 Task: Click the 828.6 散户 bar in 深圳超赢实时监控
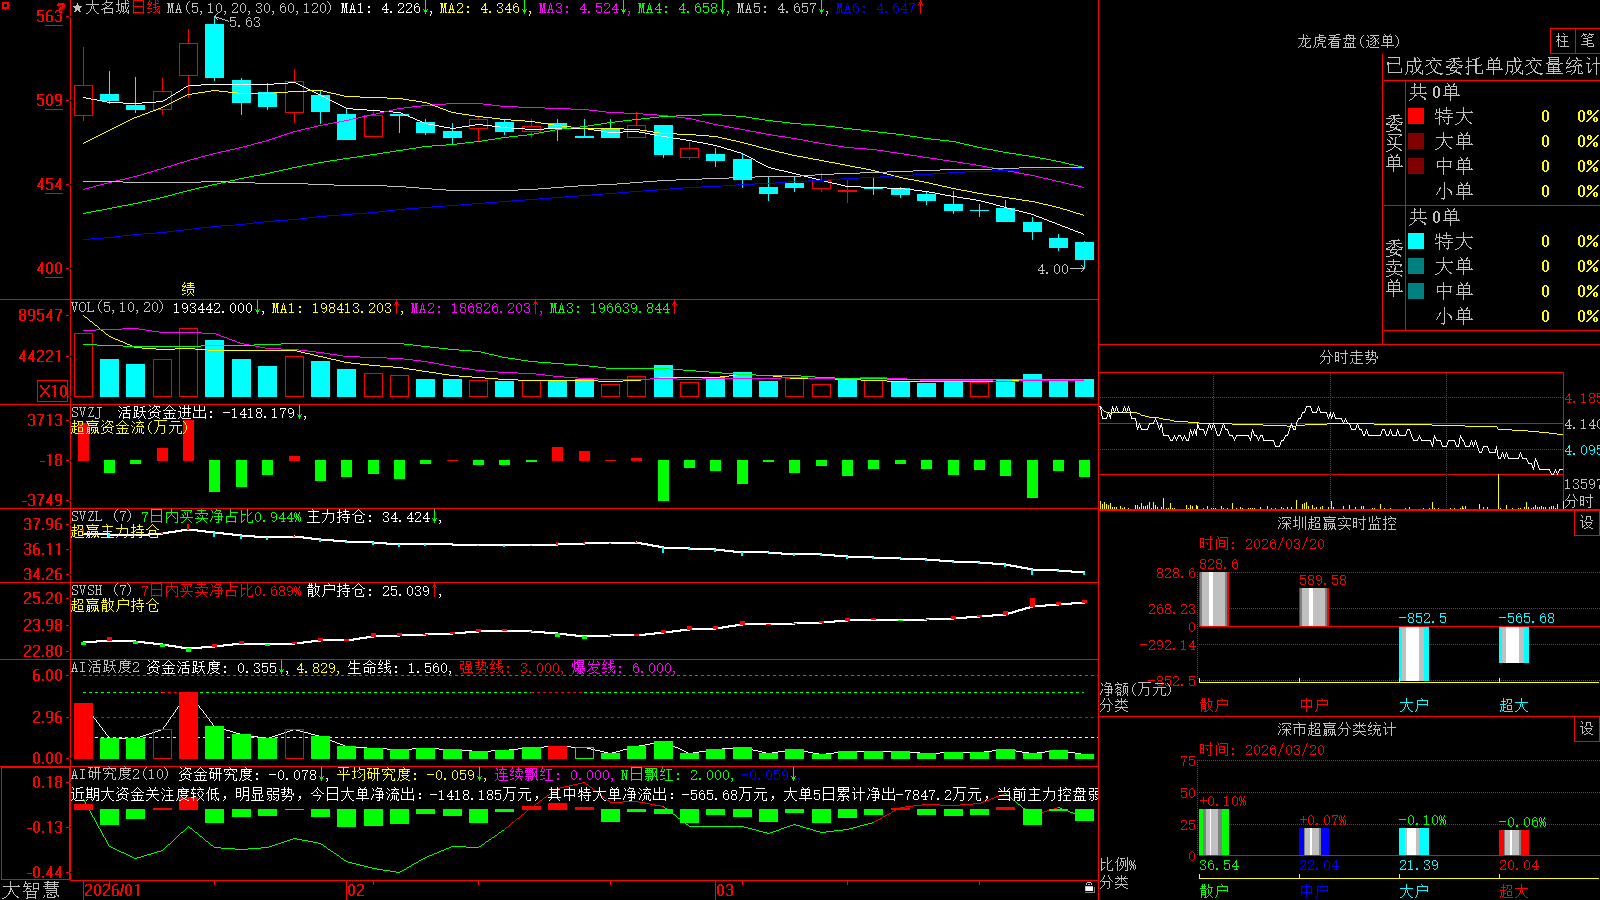[1214, 599]
